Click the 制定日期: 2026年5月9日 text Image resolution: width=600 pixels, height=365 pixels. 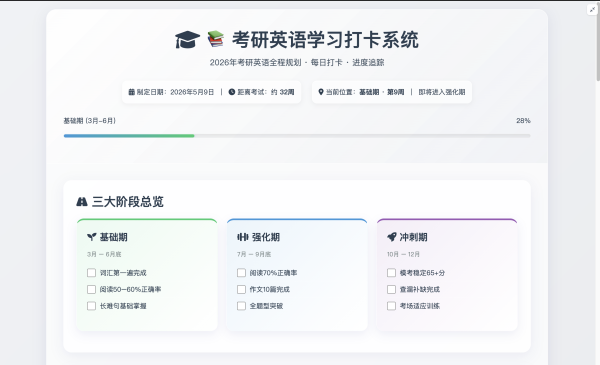point(175,92)
